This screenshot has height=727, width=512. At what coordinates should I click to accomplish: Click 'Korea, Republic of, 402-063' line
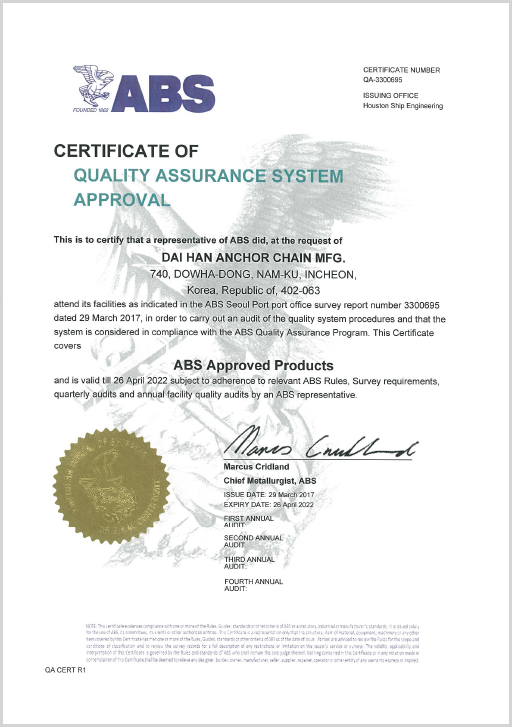(253, 291)
